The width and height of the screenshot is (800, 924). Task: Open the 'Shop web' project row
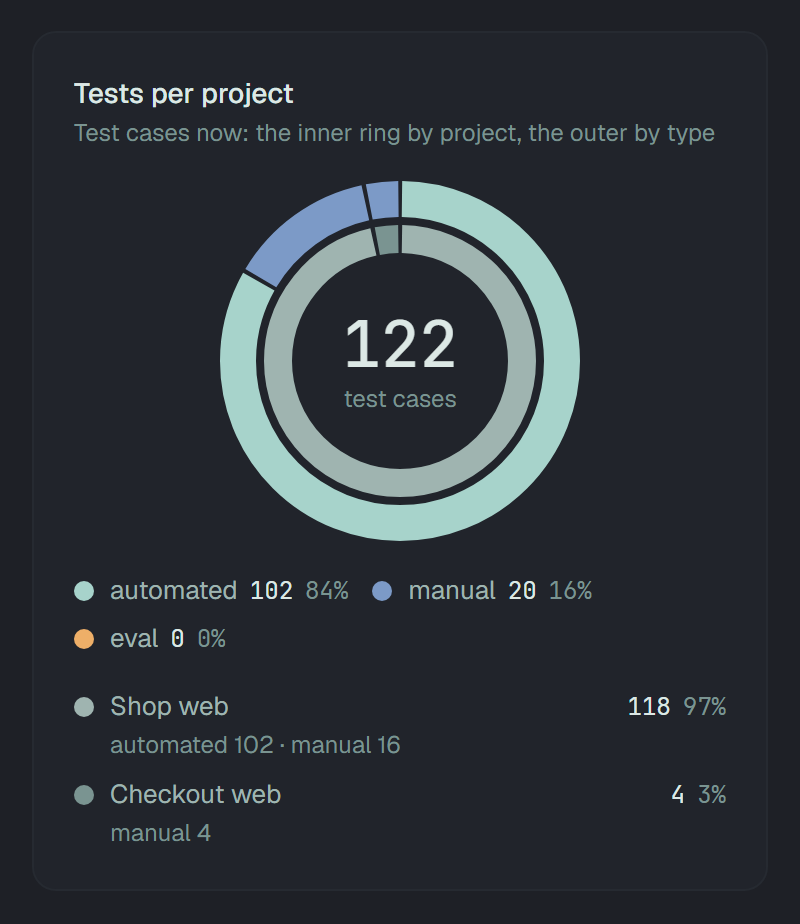click(x=400, y=725)
